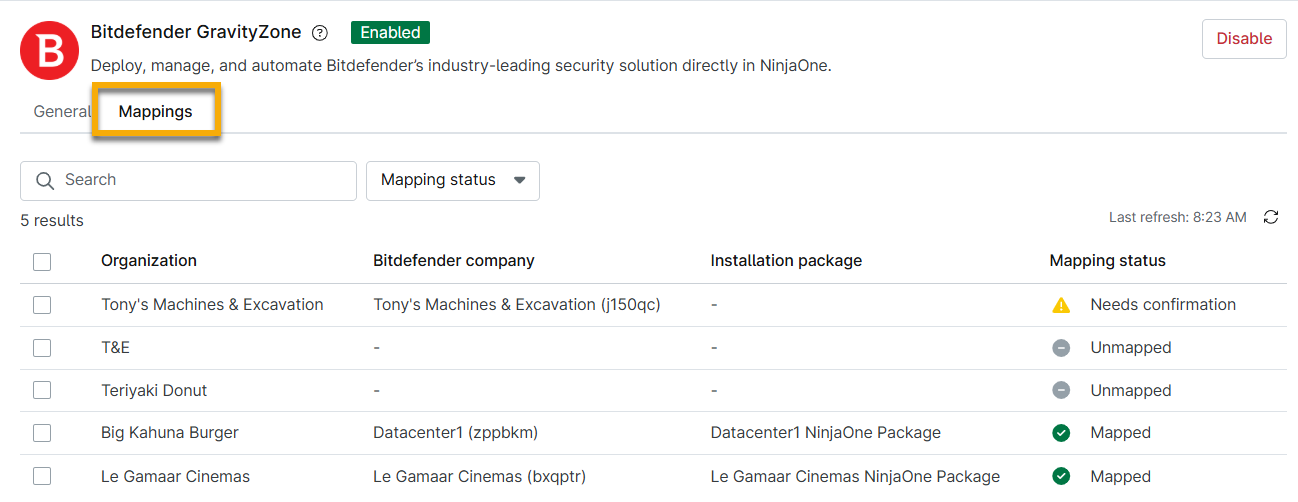Open the Mapping status filter dropdown
Viewport: 1298px width, 502px height.
(x=452, y=181)
